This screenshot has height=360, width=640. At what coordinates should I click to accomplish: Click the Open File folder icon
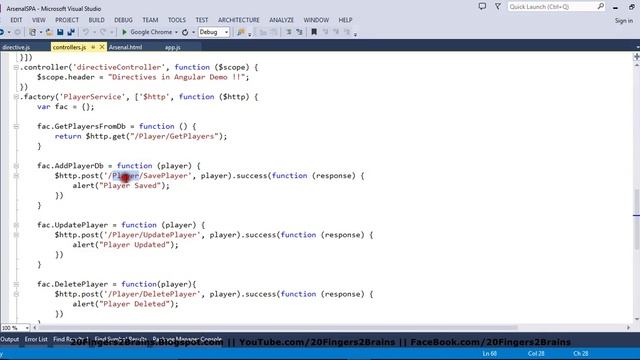(49, 32)
